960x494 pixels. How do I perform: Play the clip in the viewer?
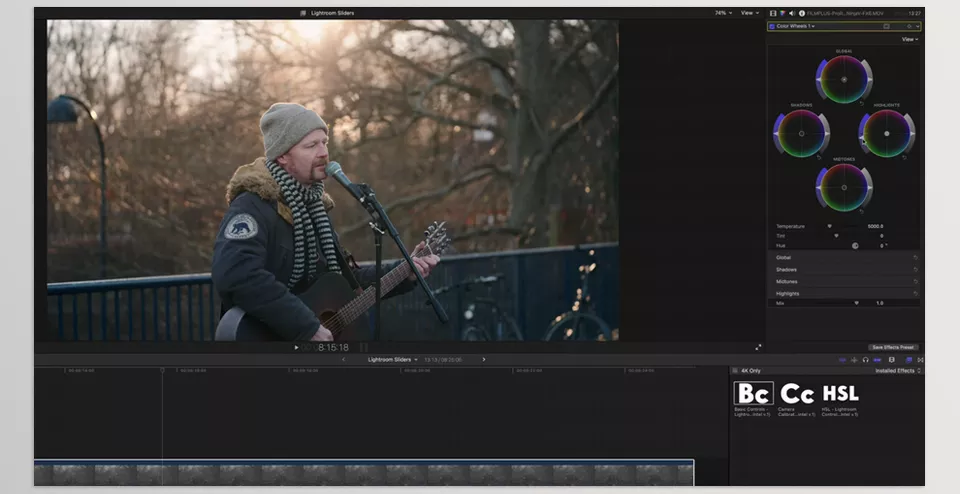tap(296, 348)
